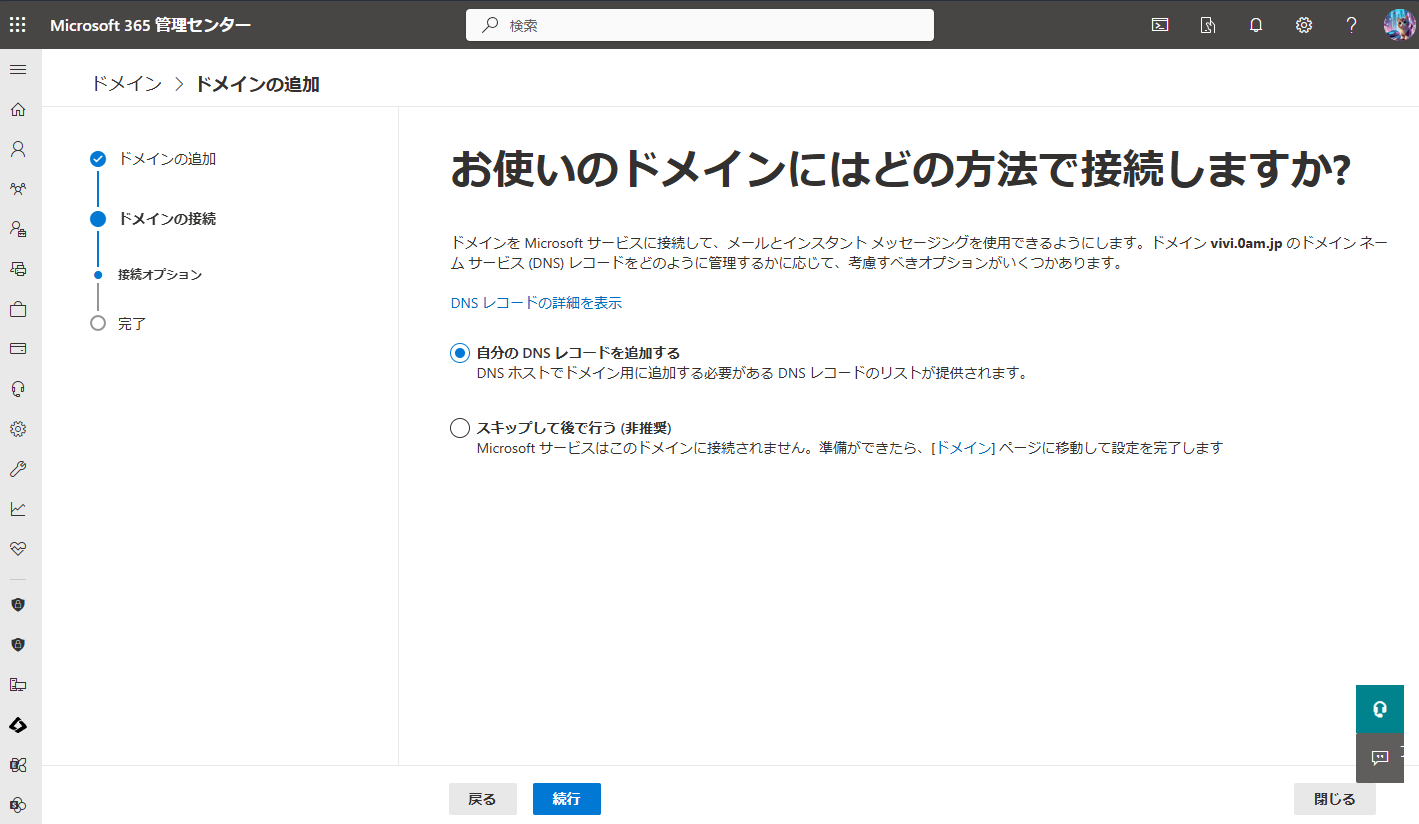Open Teams and groups icon in sidebar
This screenshot has height=824, width=1419.
(x=18, y=189)
